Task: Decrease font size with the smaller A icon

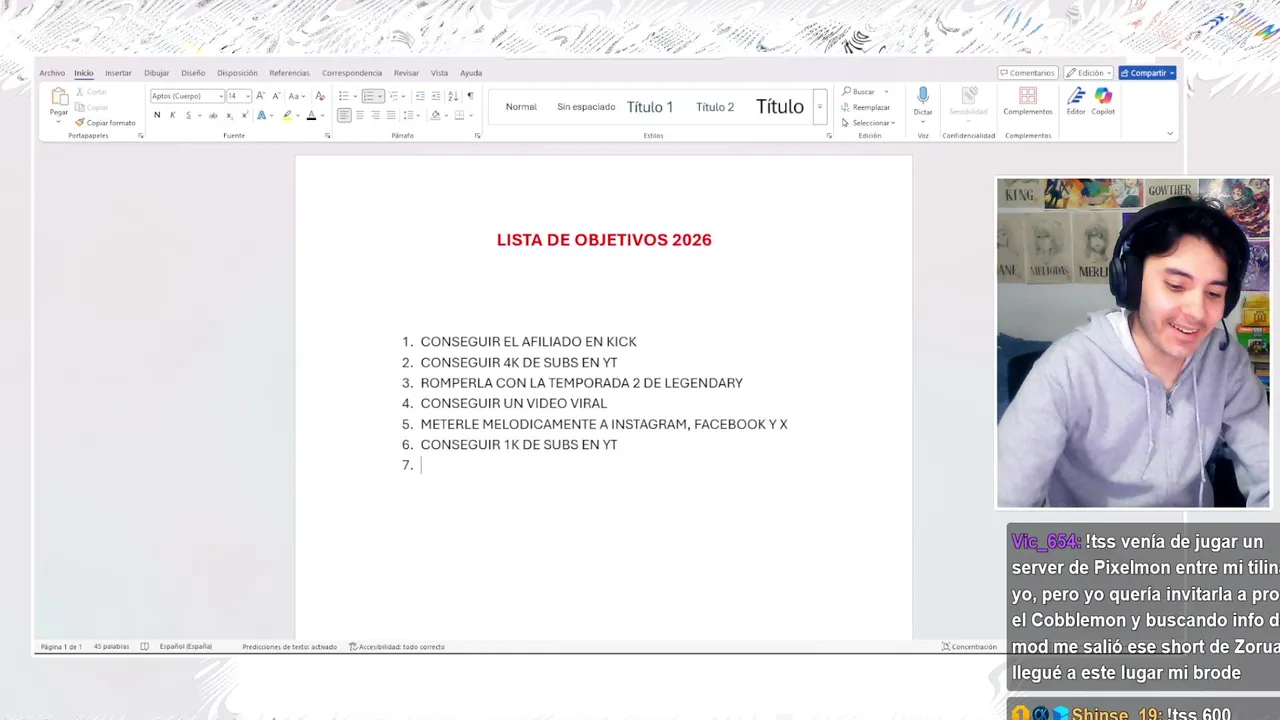Action: (x=274, y=96)
